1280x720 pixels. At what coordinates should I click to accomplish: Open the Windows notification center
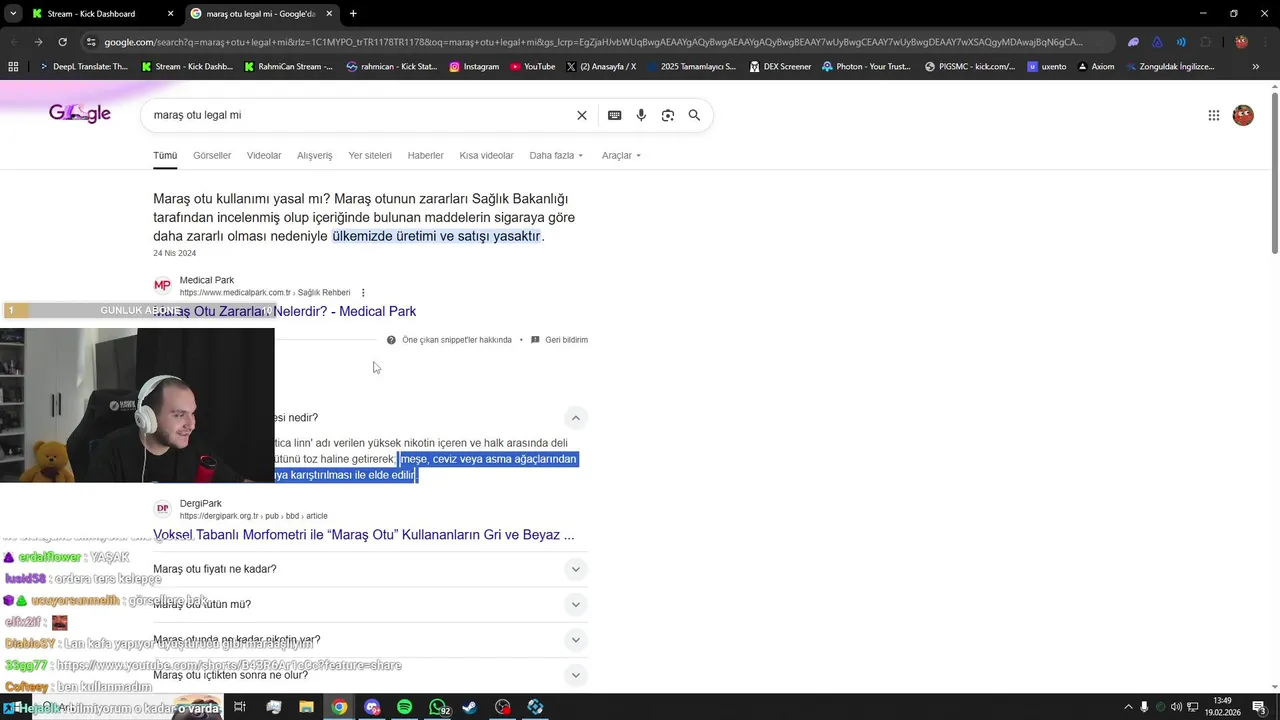1259,707
